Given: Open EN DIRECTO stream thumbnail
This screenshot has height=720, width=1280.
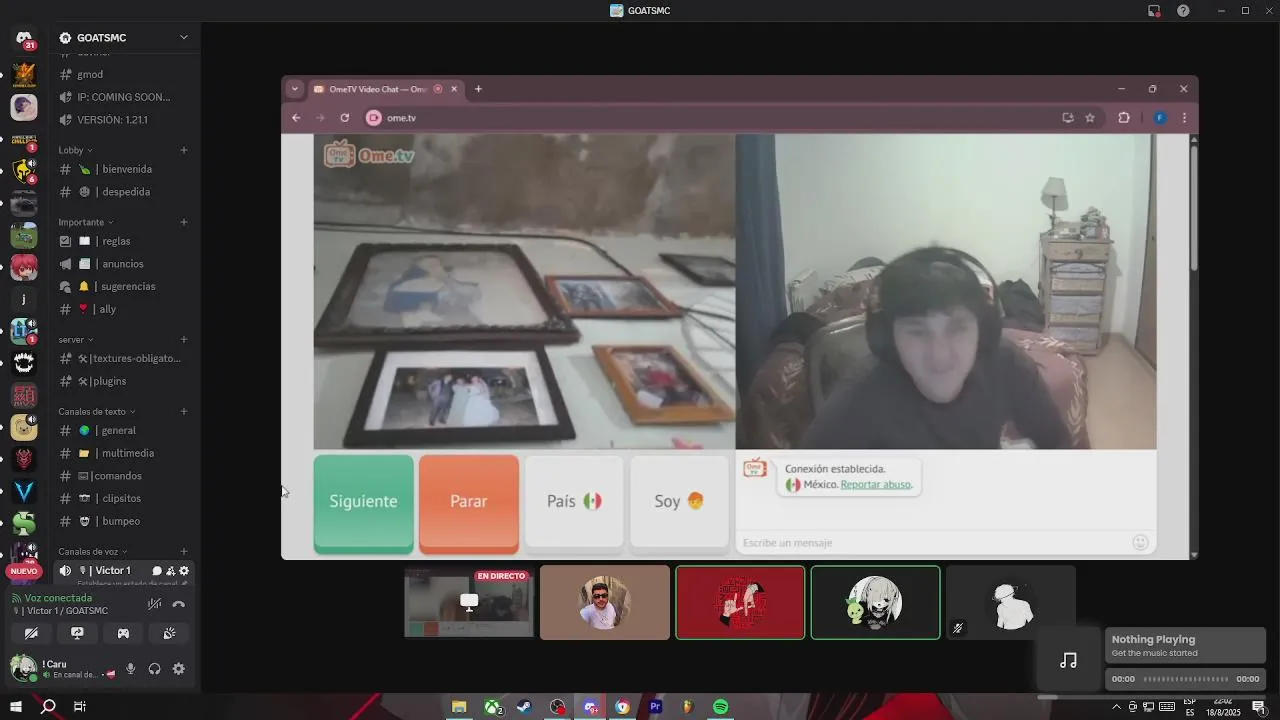Looking at the screenshot, I should coord(469,602).
